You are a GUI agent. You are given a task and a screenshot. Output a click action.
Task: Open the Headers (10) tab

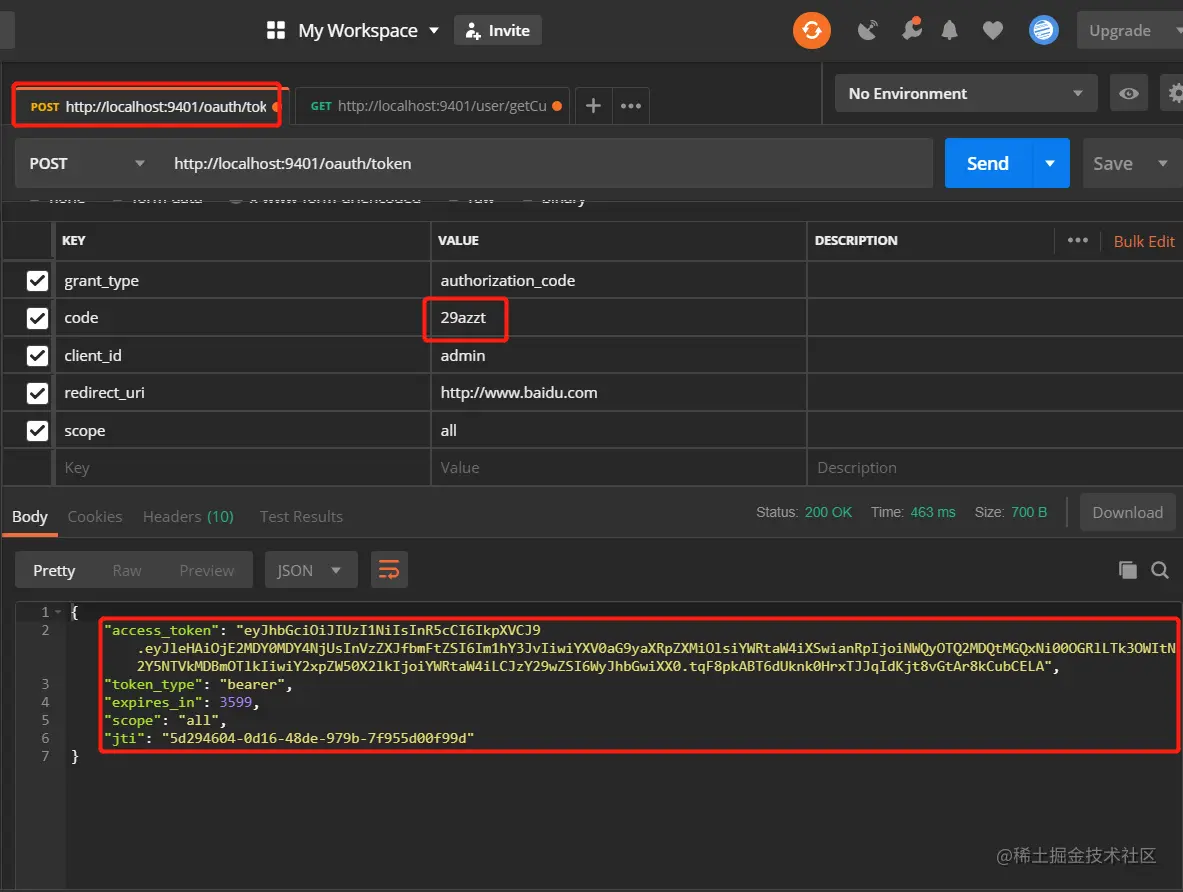188,516
